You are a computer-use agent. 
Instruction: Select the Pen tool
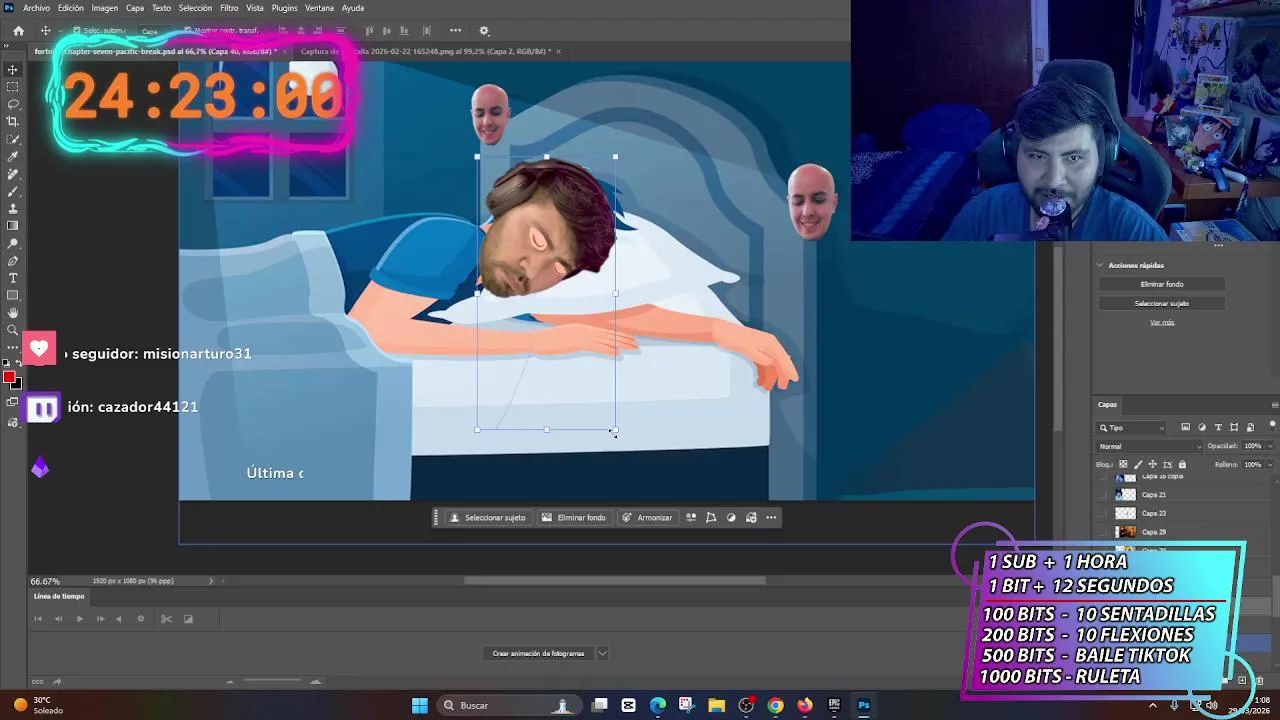13,261
